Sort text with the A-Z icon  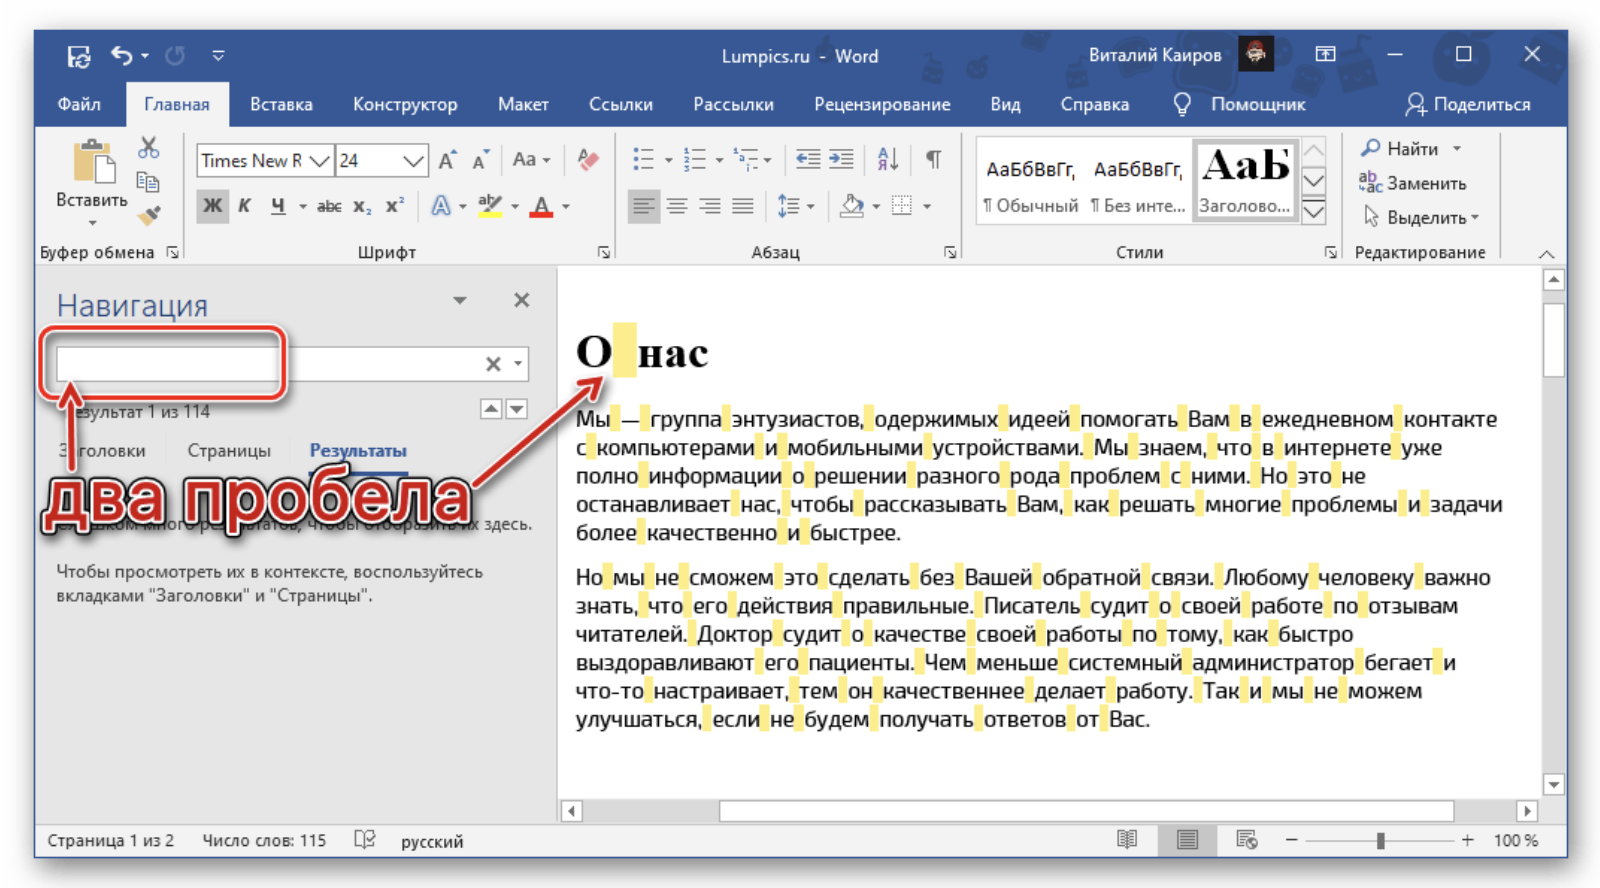tap(887, 159)
